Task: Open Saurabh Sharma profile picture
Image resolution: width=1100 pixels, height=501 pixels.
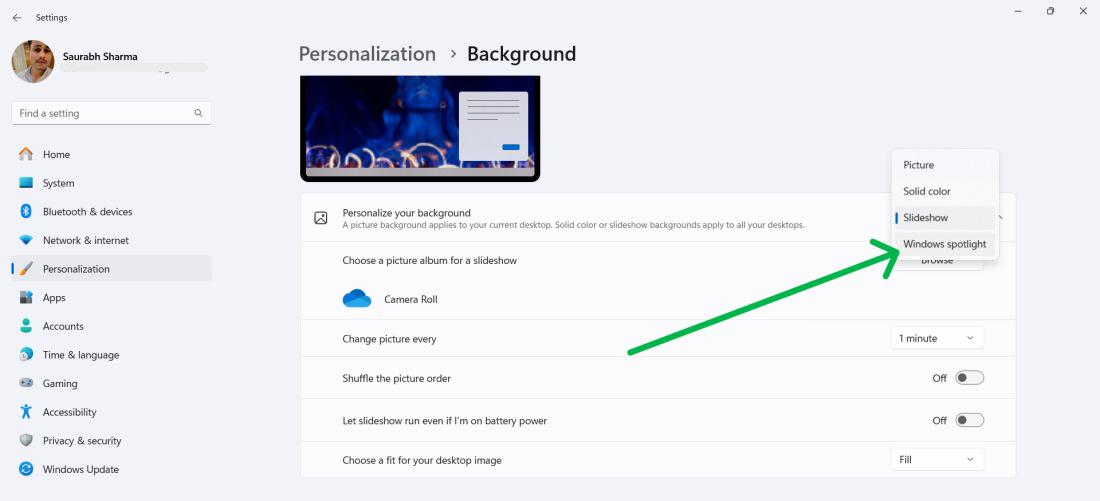Action: [33, 62]
